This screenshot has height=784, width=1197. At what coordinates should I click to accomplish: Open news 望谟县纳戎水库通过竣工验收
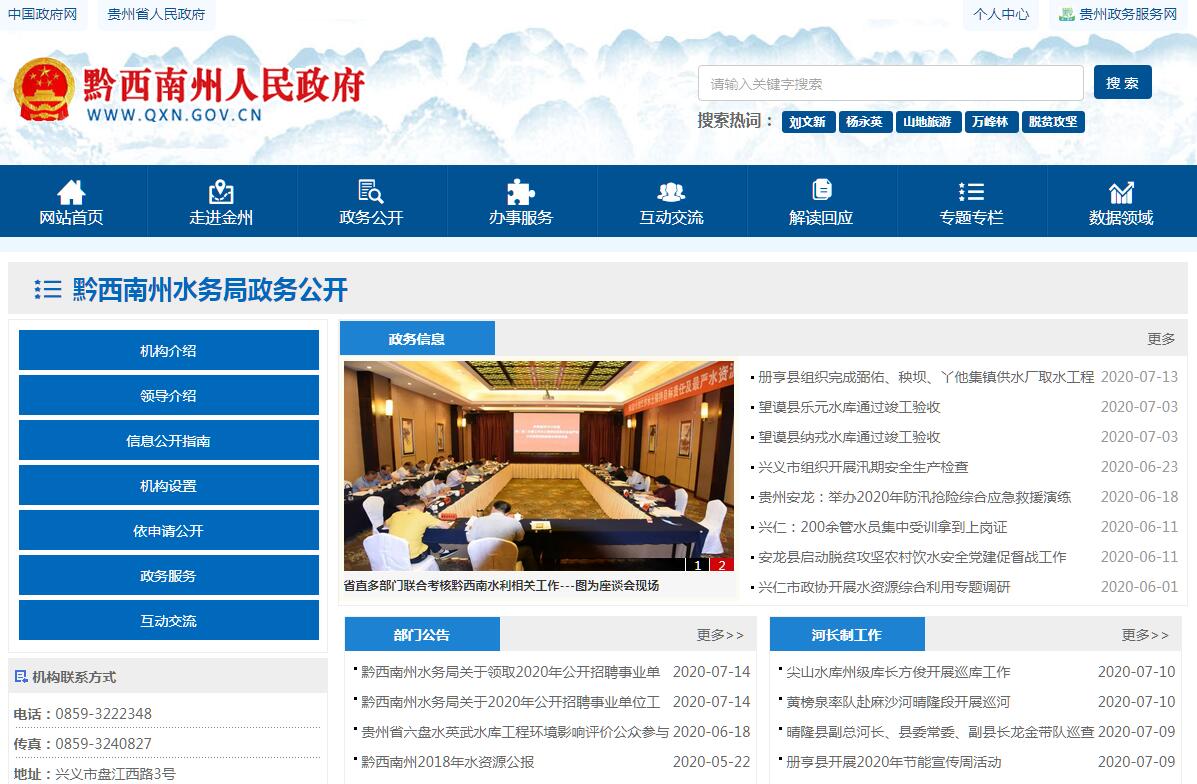849,437
